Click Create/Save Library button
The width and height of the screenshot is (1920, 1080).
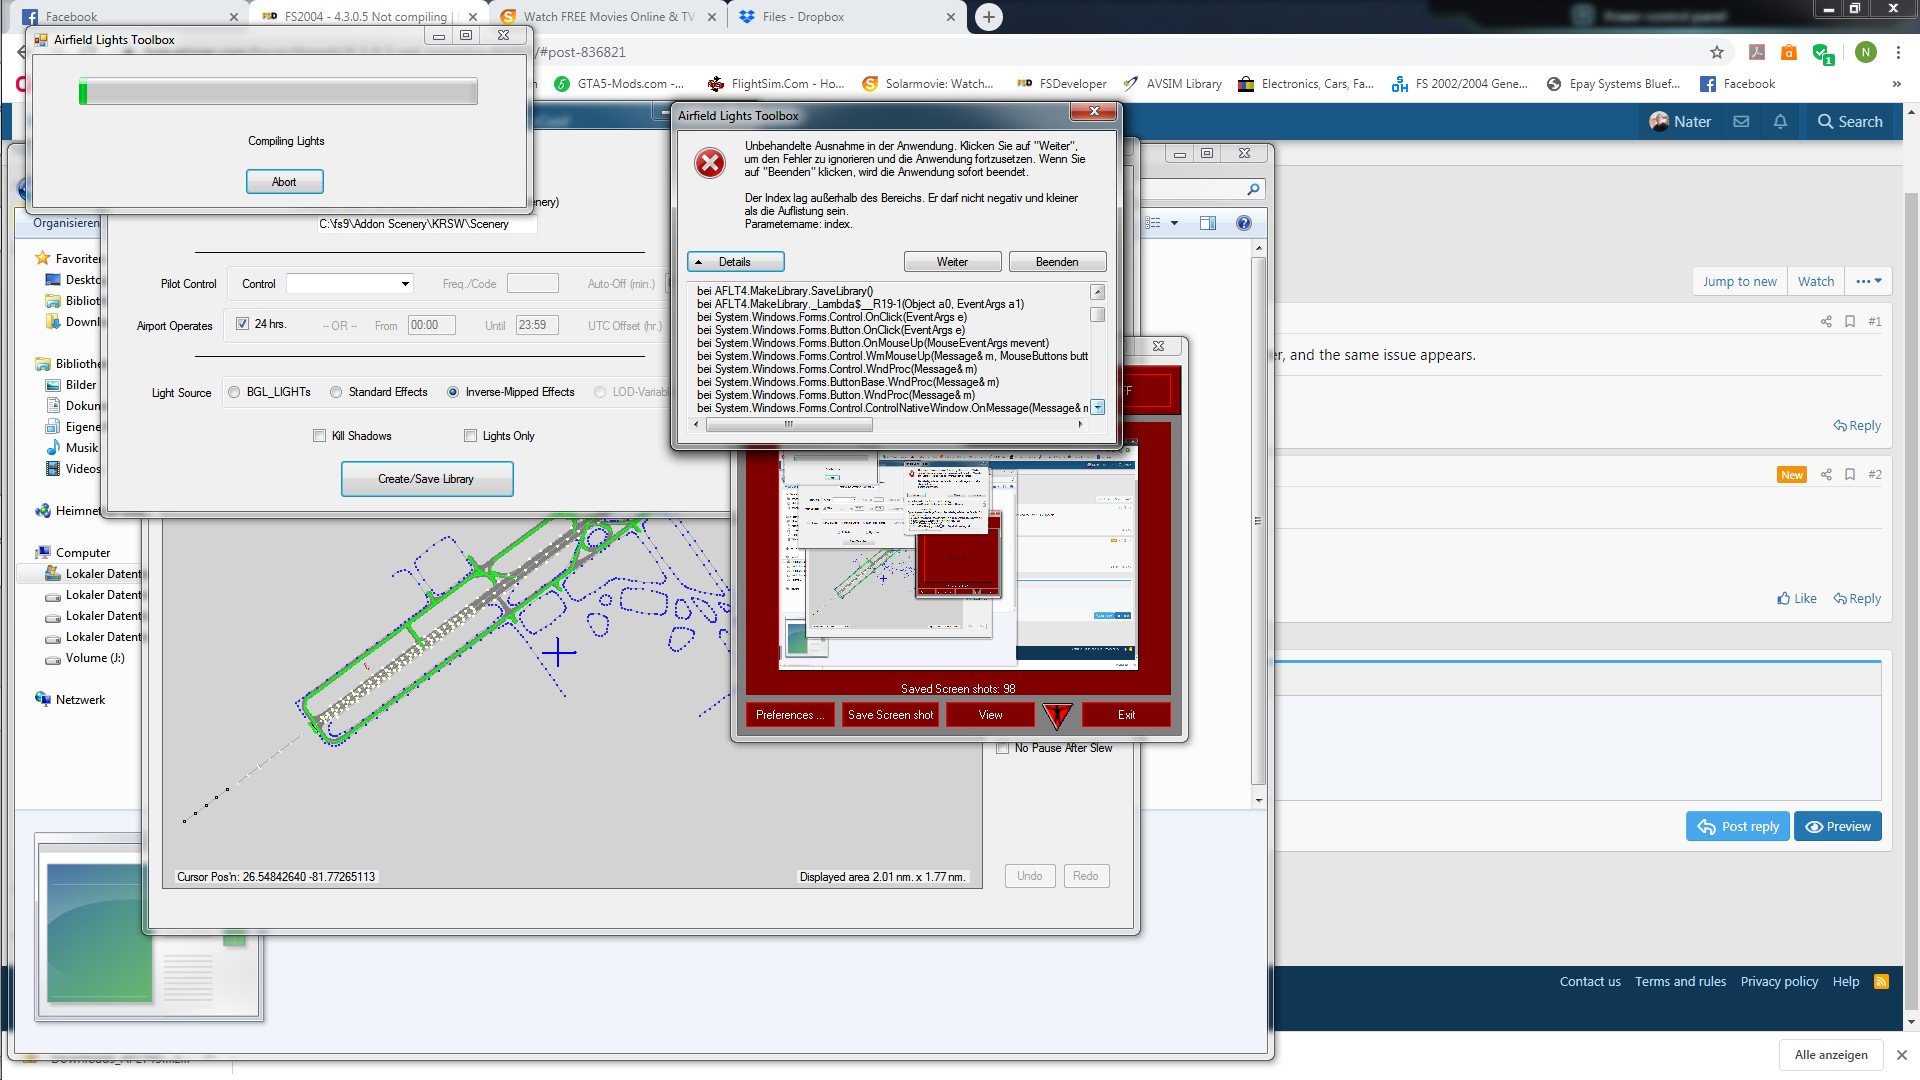pyautogui.click(x=427, y=479)
